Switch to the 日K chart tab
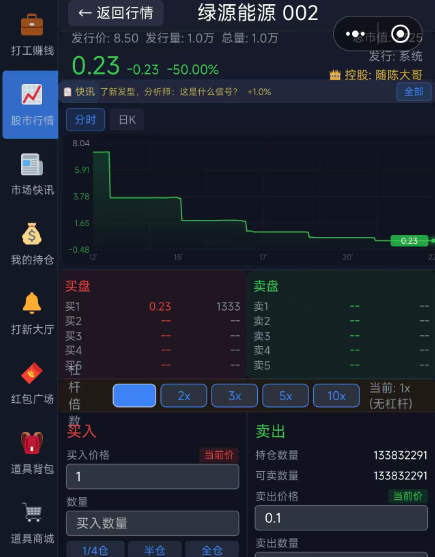The image size is (435, 557). click(127, 120)
